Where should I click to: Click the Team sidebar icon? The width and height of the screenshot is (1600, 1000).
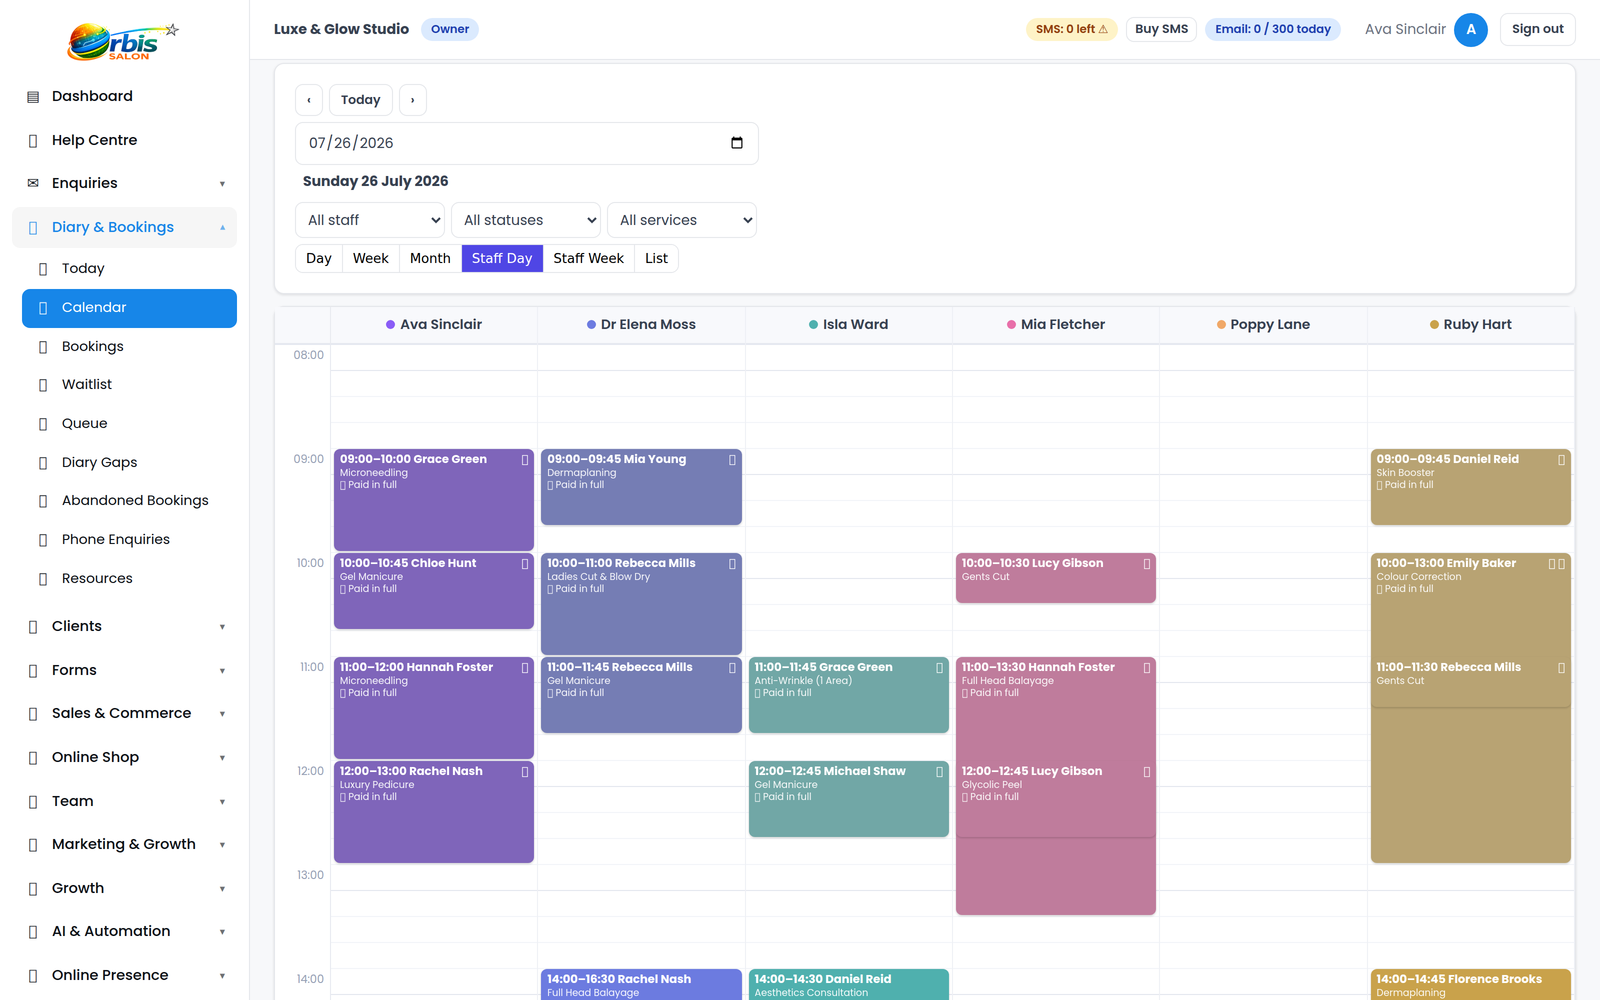[x=33, y=802]
